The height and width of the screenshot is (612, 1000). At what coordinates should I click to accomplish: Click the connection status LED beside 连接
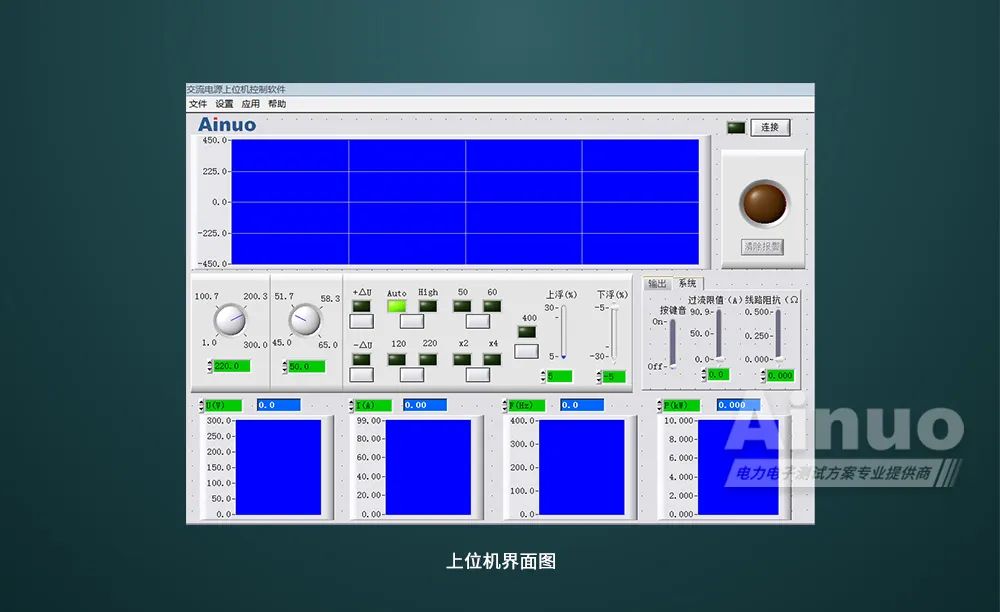click(736, 128)
